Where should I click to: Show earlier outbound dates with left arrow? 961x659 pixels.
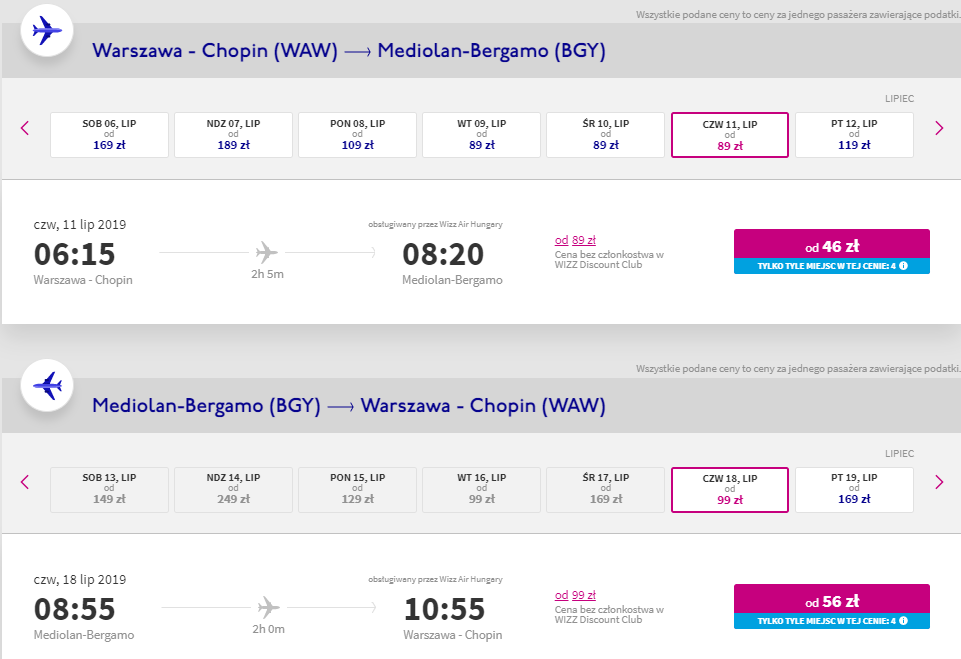[x=25, y=128]
